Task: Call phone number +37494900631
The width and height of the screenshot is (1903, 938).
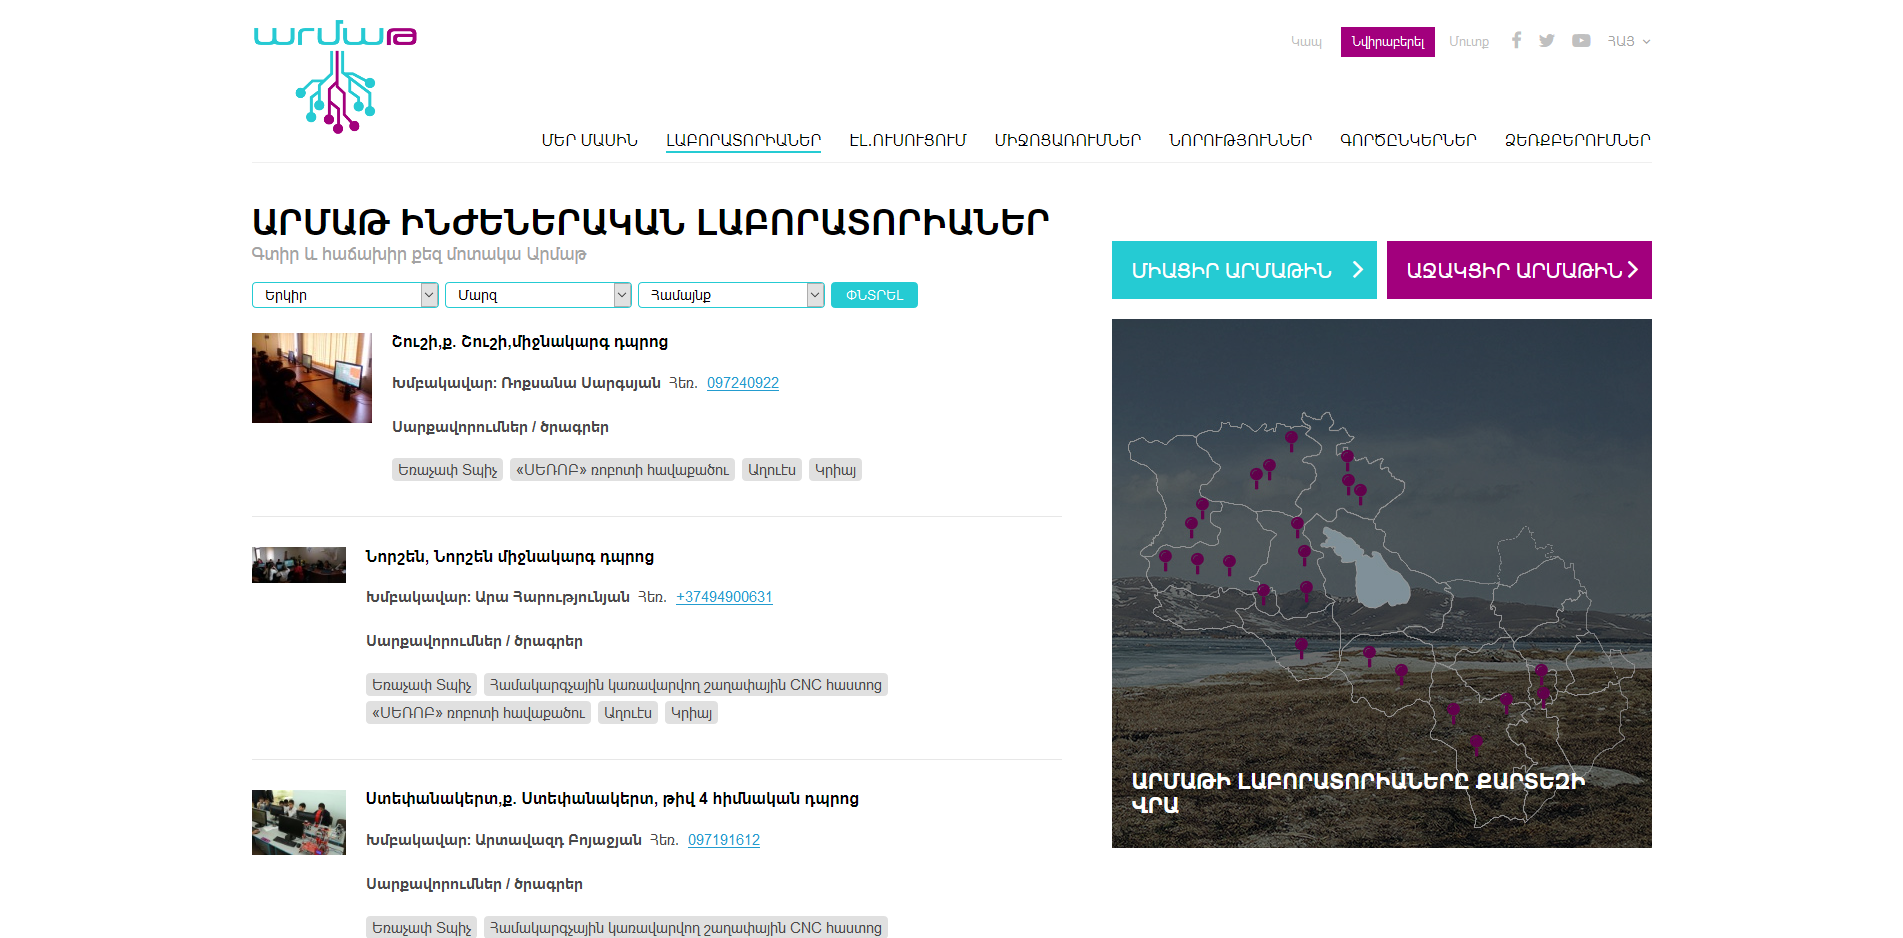Action: 724,597
